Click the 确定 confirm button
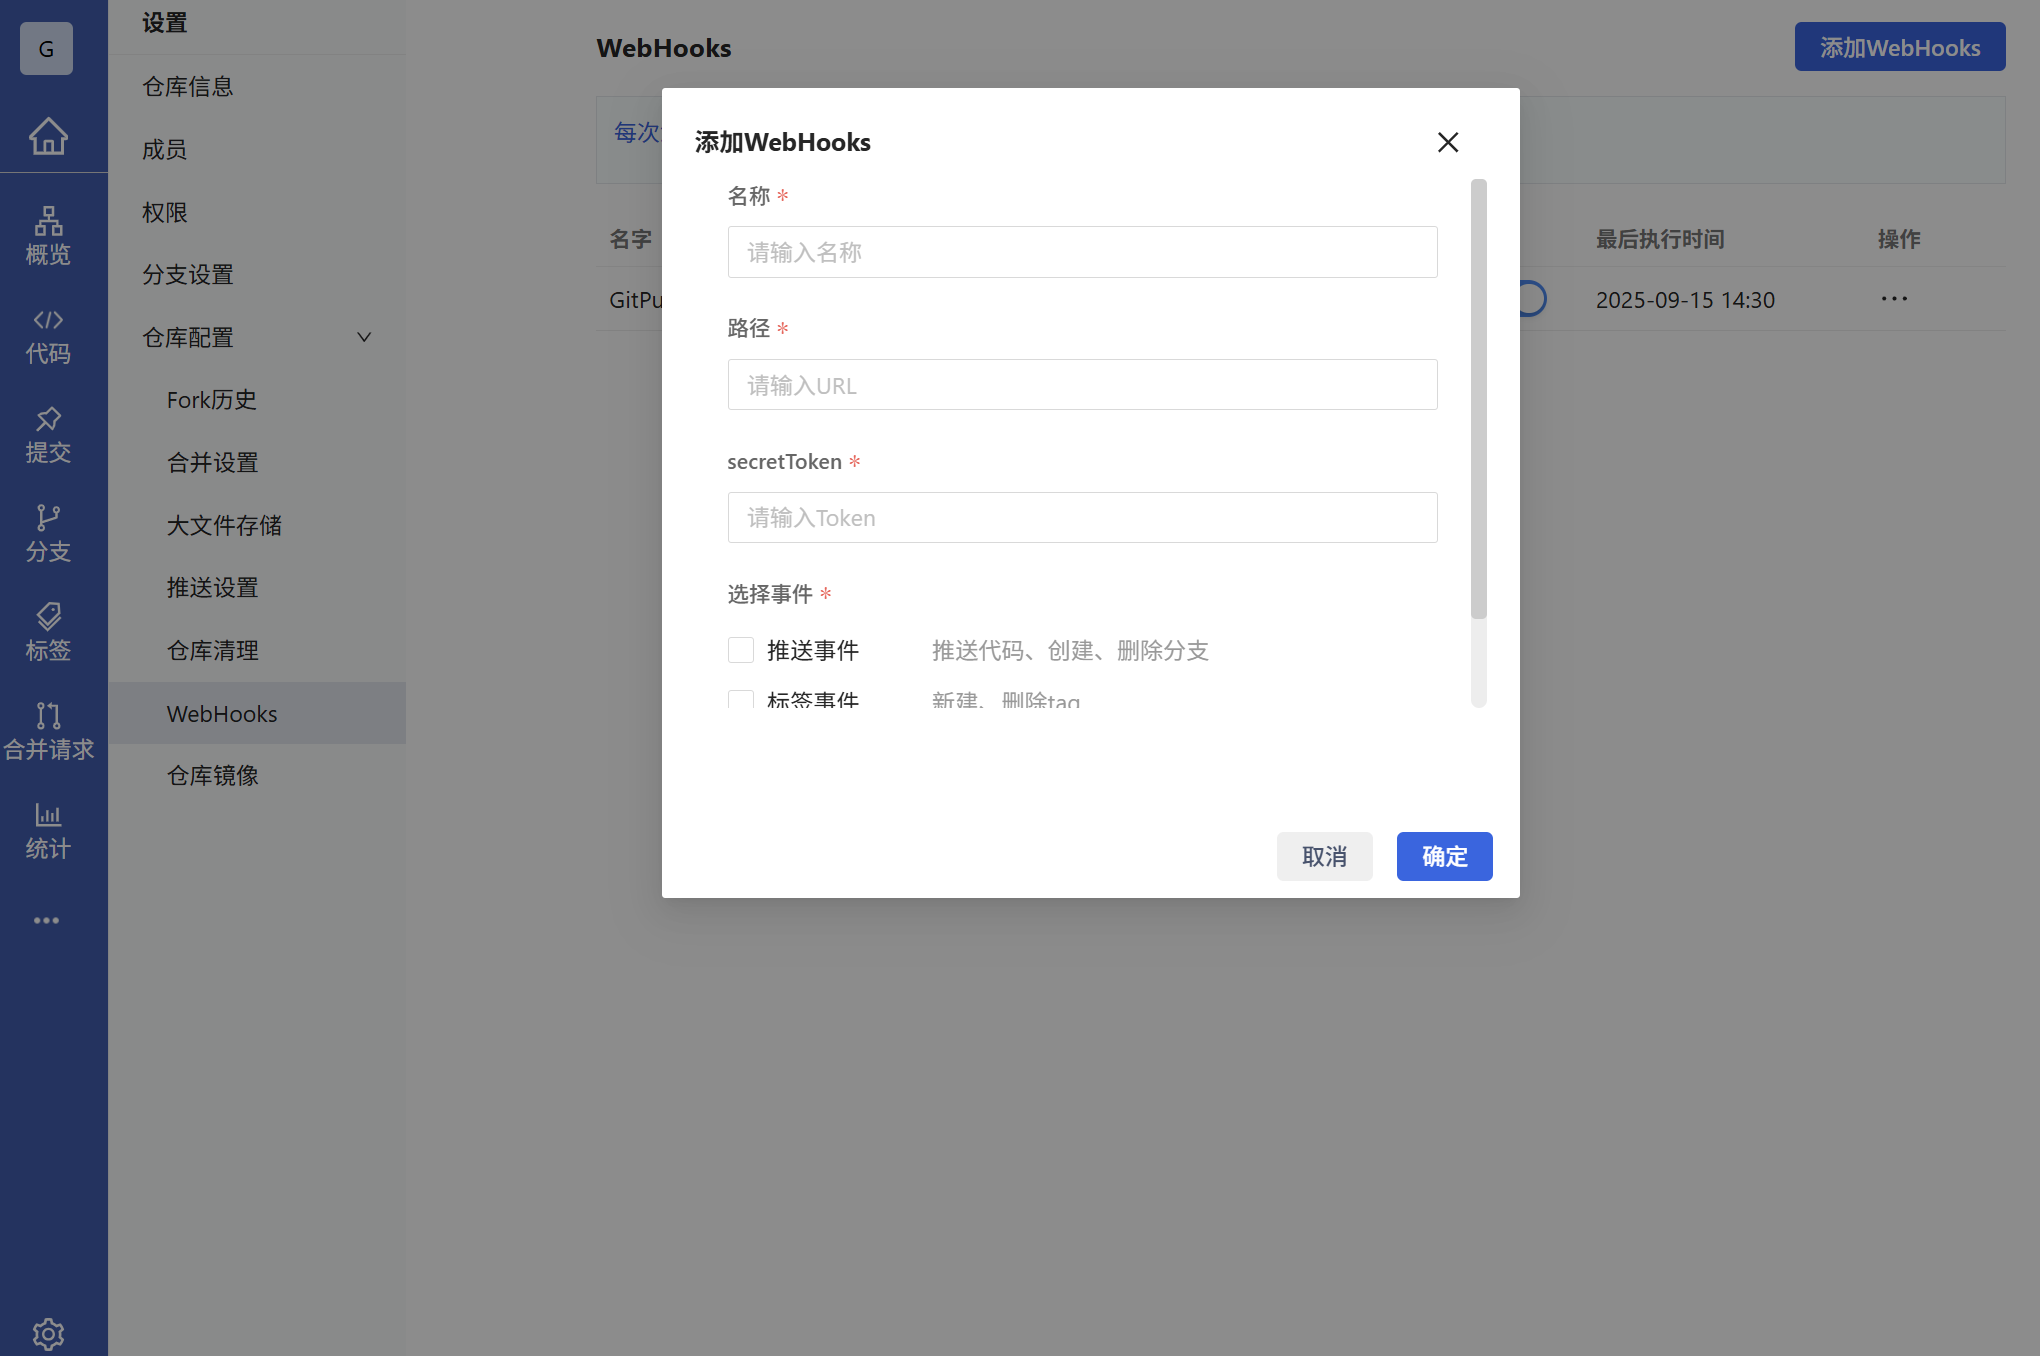This screenshot has width=2040, height=1356. click(x=1444, y=856)
